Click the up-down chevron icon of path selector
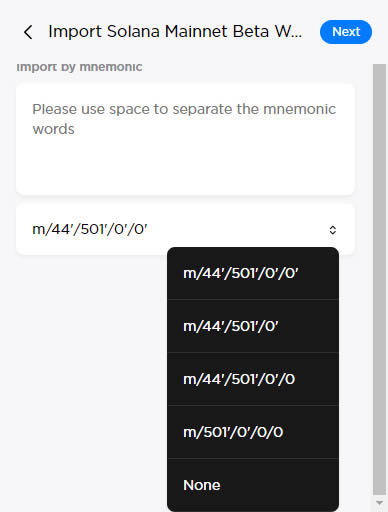 tap(332, 230)
